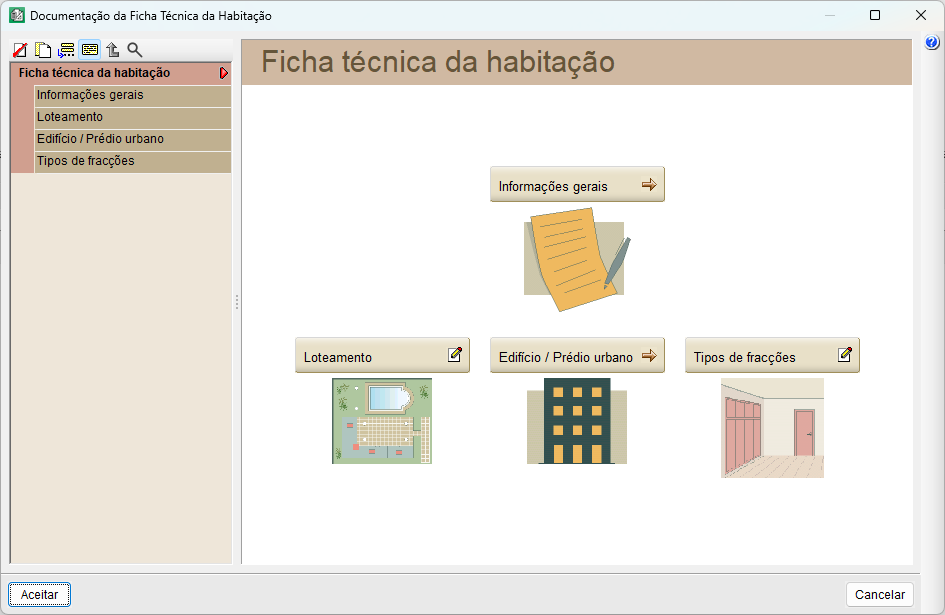Click the 'Loteamento' button in main panel
The image size is (945, 615).
click(x=382, y=356)
